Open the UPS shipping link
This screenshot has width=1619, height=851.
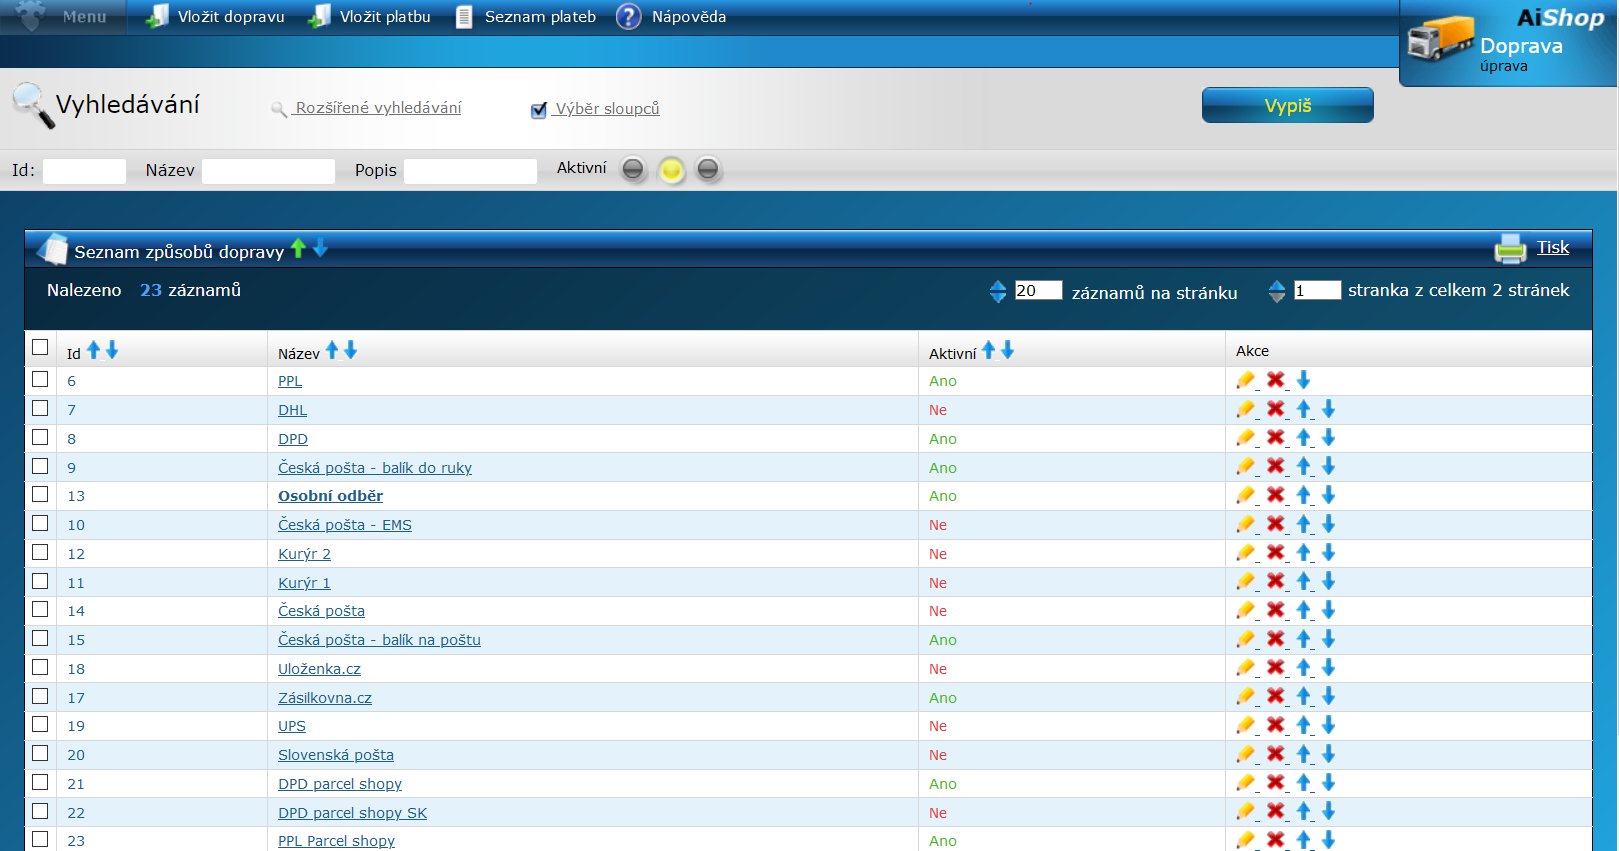point(292,726)
